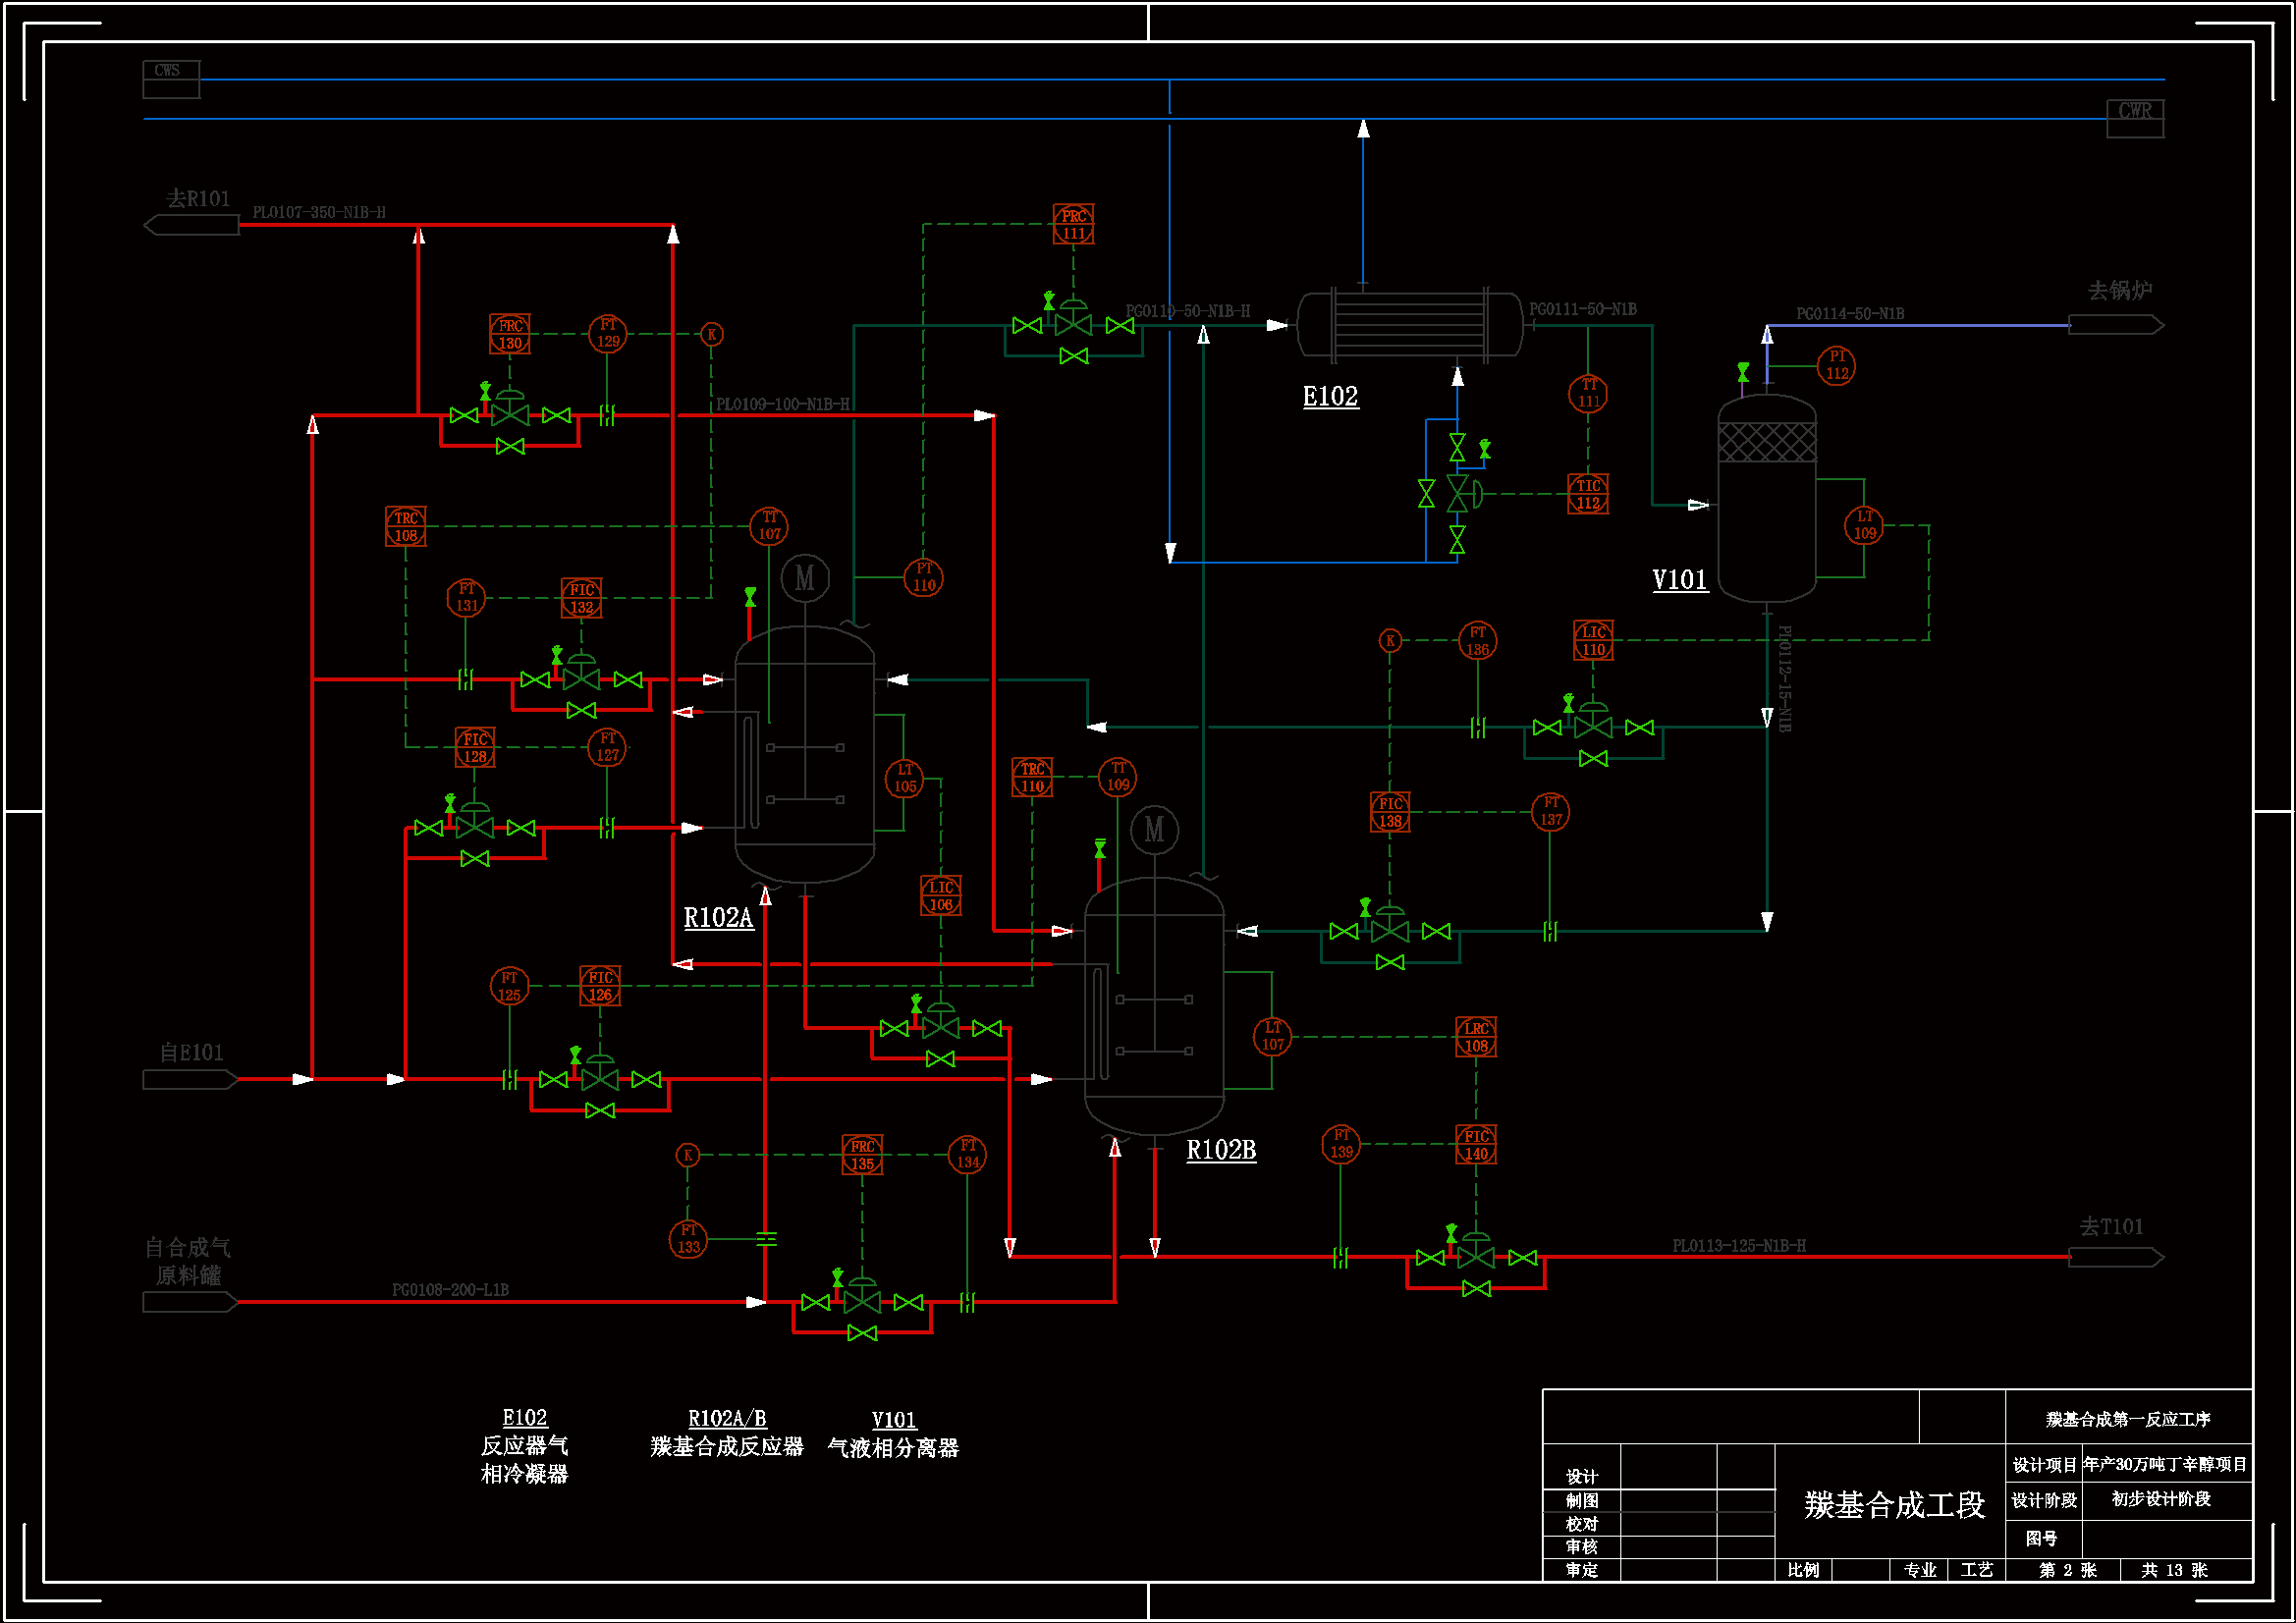Click the LRC 108 controller symbol
The height and width of the screenshot is (1623, 2296).
coord(1476,1037)
